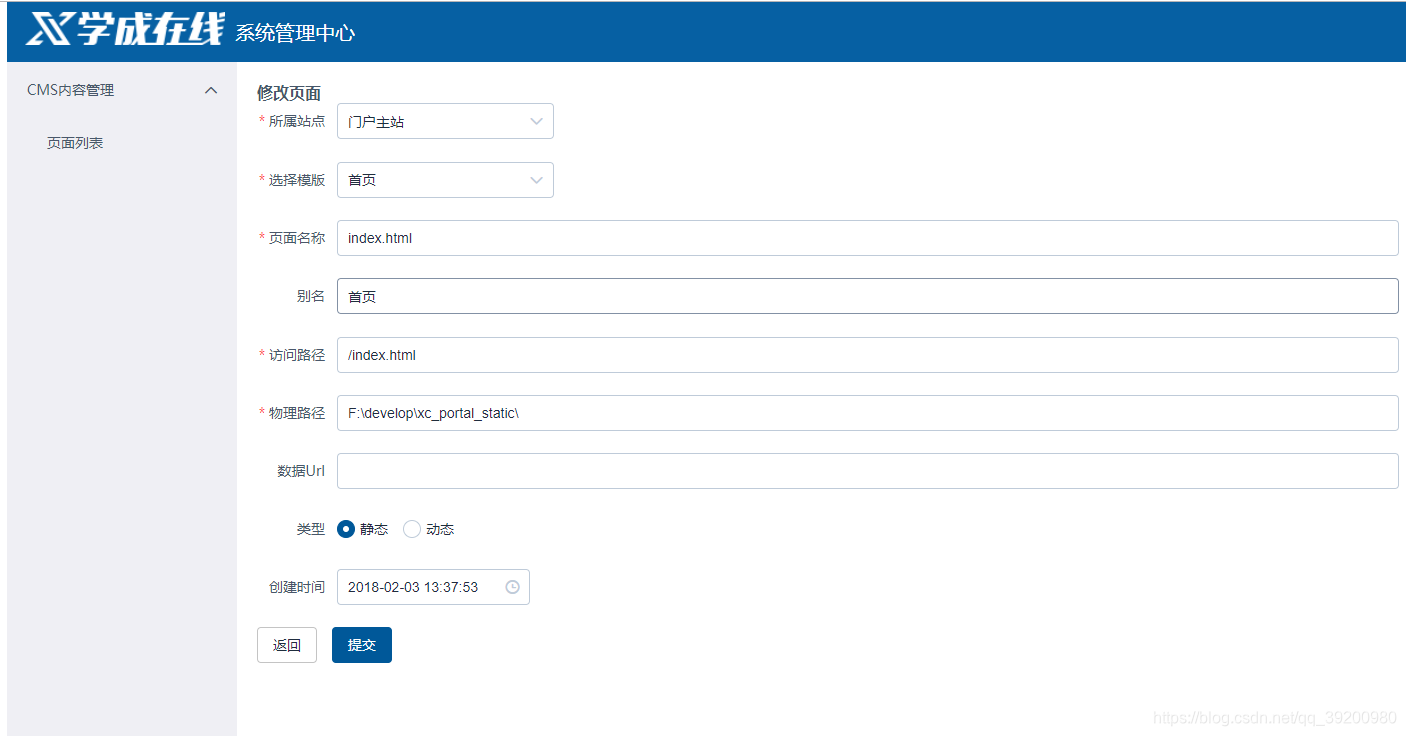Submit the form with 提交 button

tap(362, 645)
